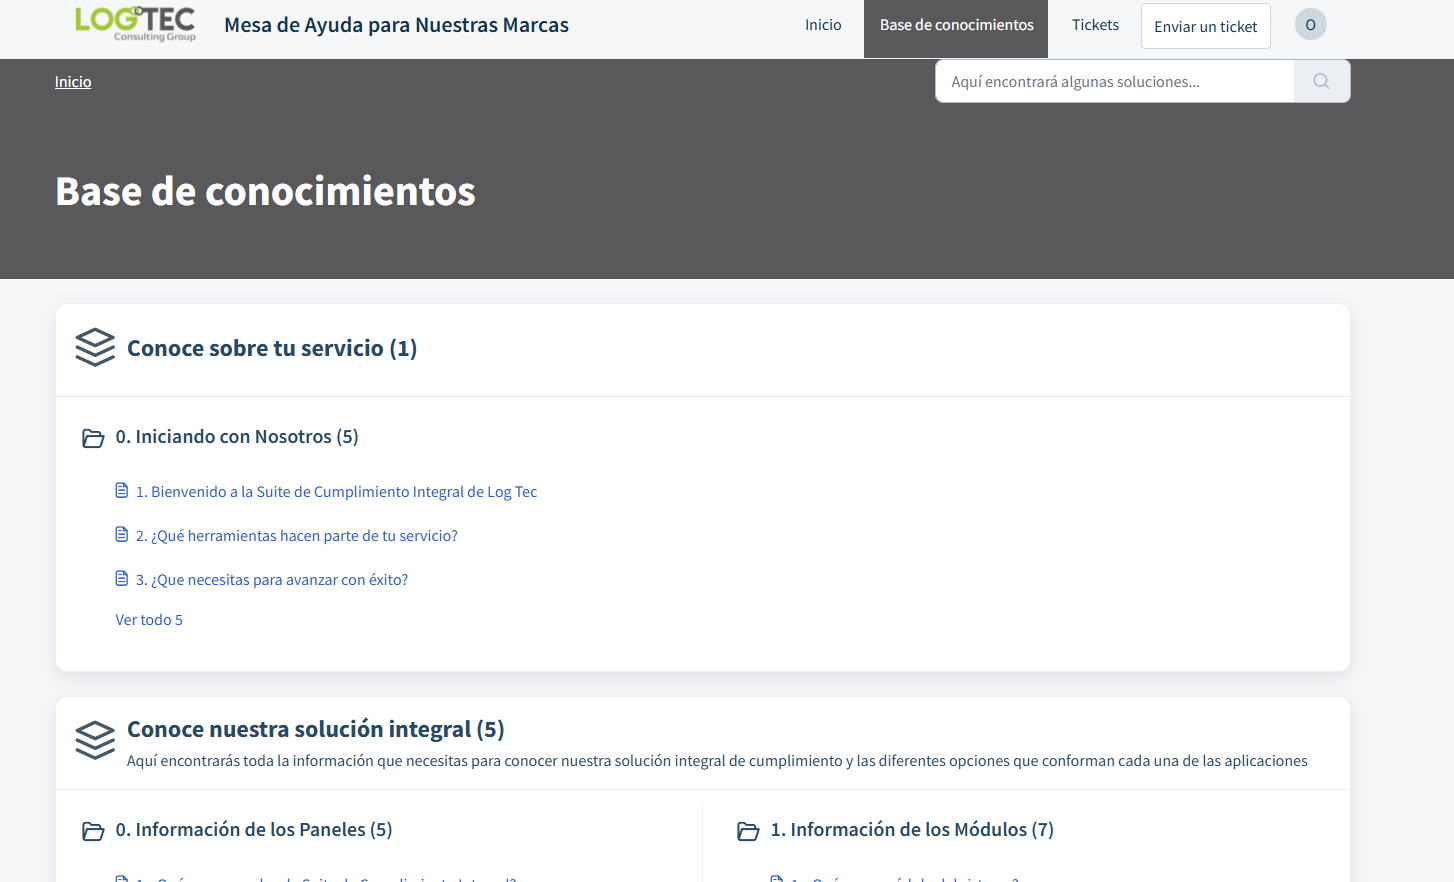Open article 3. ¿Que necesitas para avanzar con éxito?
The image size is (1454, 882).
[x=272, y=580]
